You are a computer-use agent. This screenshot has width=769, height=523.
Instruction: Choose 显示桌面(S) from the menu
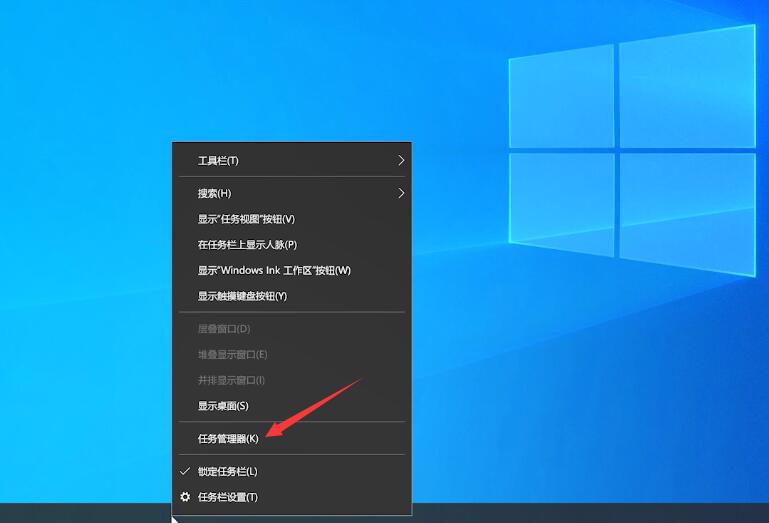[x=292, y=406]
